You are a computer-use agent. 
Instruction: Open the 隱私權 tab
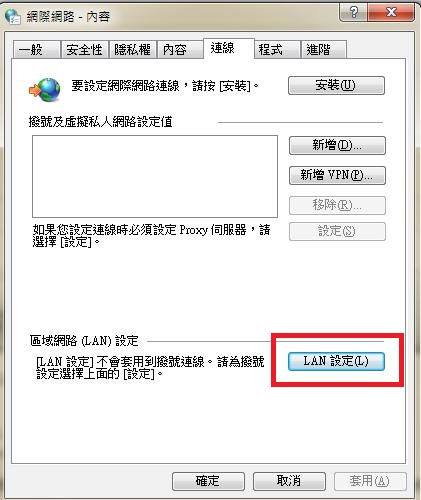(133, 50)
